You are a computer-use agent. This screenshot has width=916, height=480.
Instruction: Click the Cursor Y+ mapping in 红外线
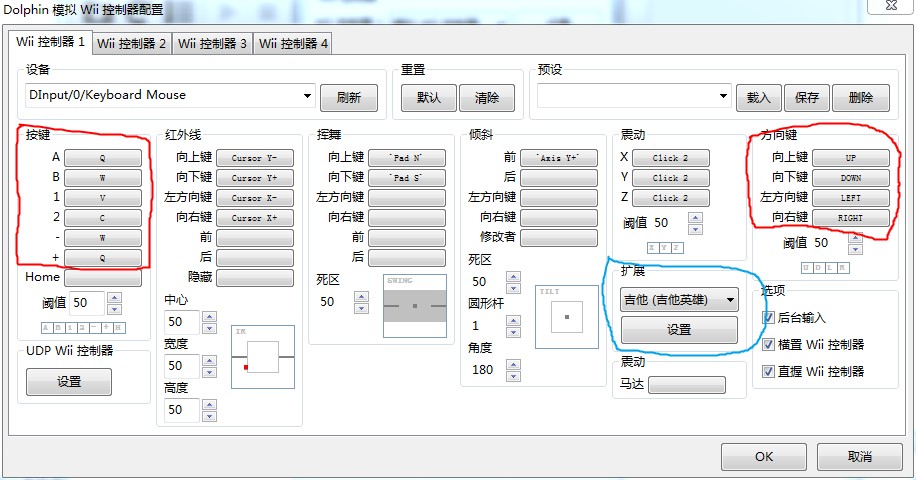[255, 178]
